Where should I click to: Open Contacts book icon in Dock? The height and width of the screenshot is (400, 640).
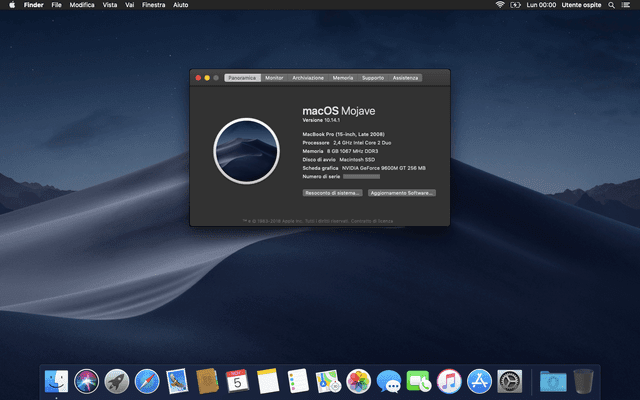[207, 381]
